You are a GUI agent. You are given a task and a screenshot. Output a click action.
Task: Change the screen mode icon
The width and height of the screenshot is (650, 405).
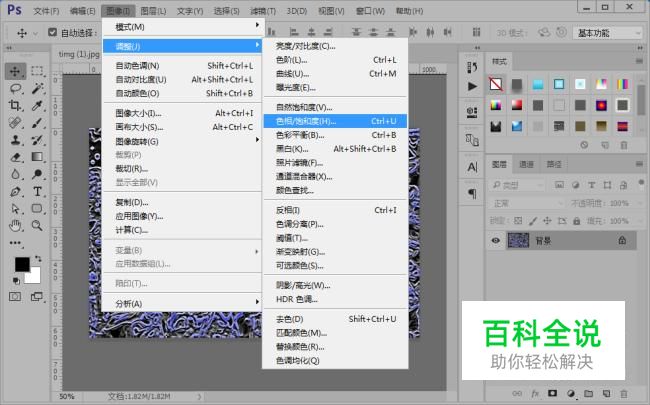click(x=37, y=297)
